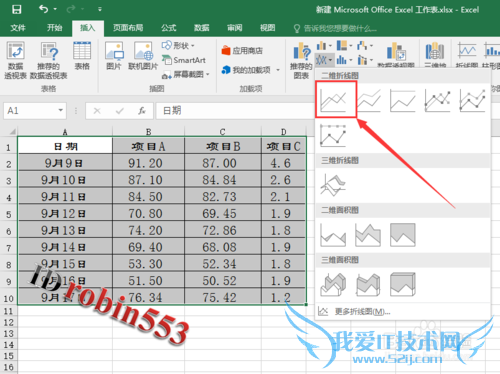The image size is (500, 374).
Task: Insert 联机图片 online pictures
Action: click(x=143, y=56)
